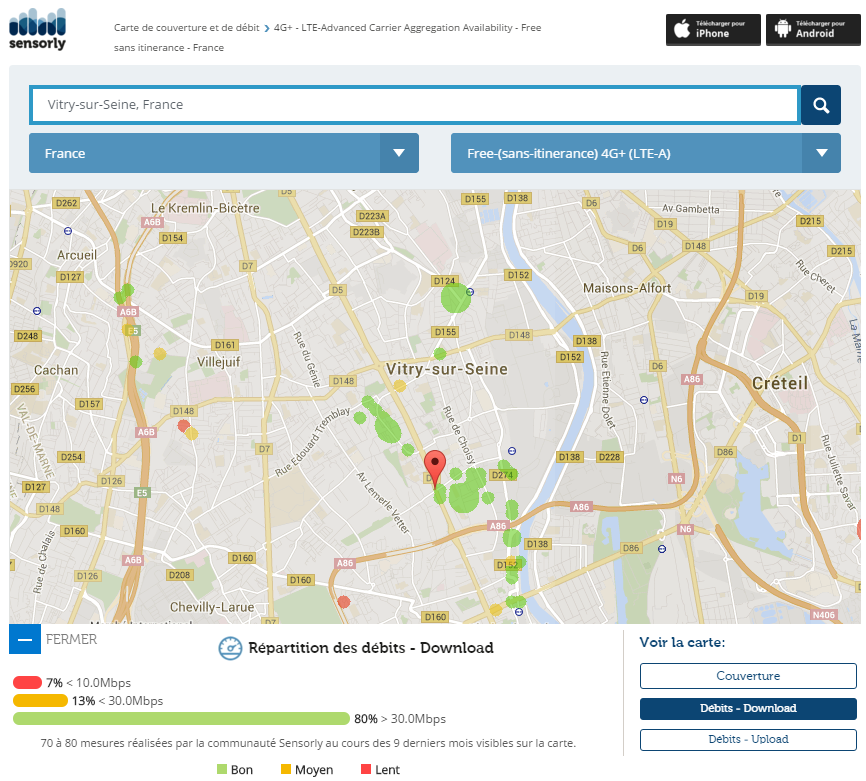Click the metro station icon near D274

point(511,451)
